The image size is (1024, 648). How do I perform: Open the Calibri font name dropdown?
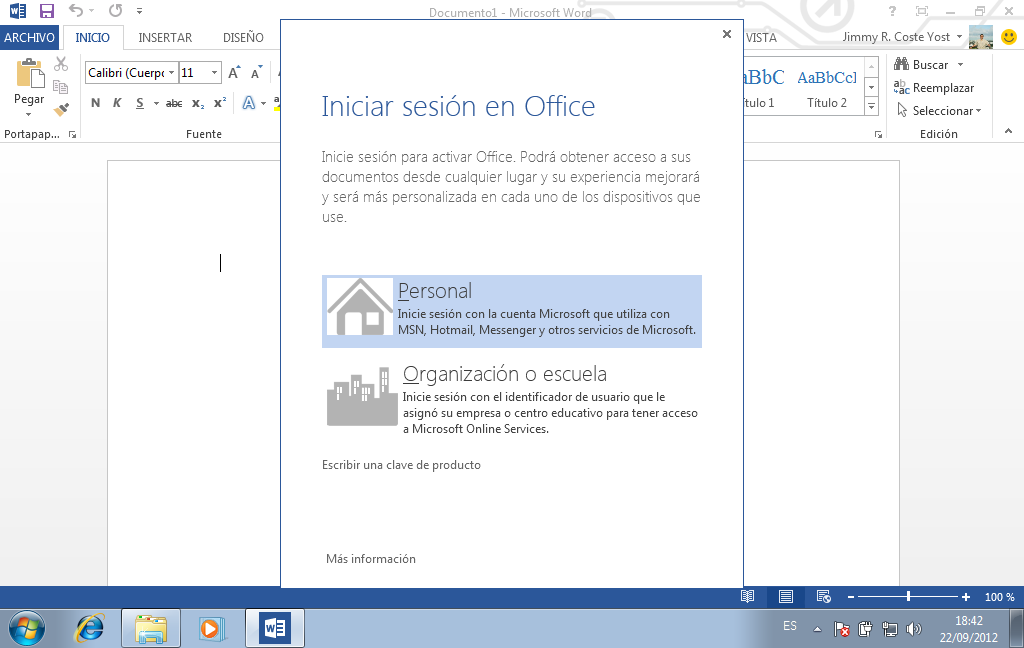(x=171, y=73)
